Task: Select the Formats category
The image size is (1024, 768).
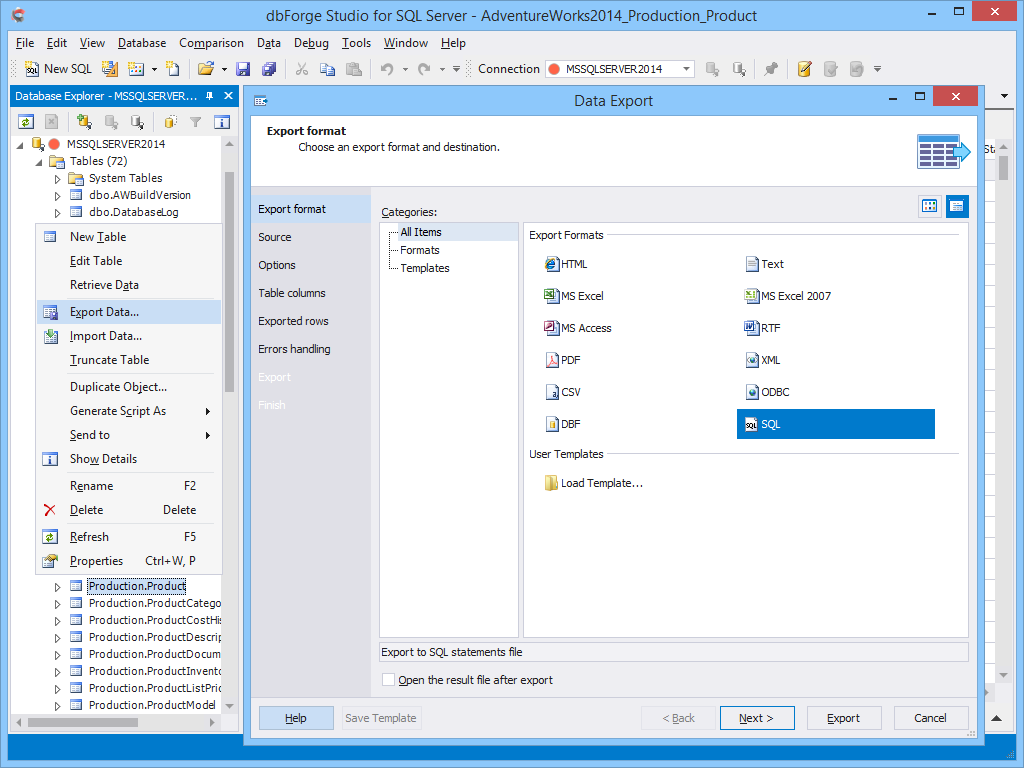Action: pos(420,250)
